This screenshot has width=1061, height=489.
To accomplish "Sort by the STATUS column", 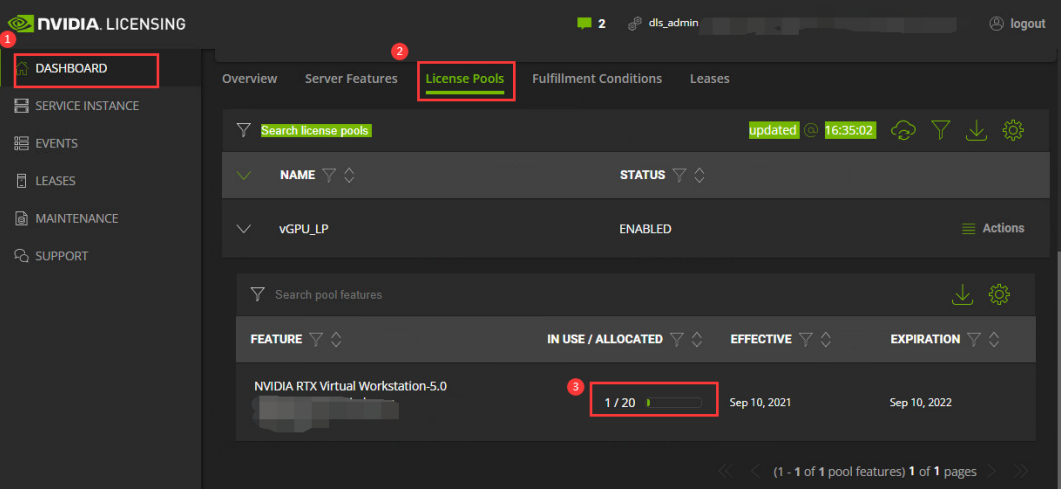I will tap(700, 175).
